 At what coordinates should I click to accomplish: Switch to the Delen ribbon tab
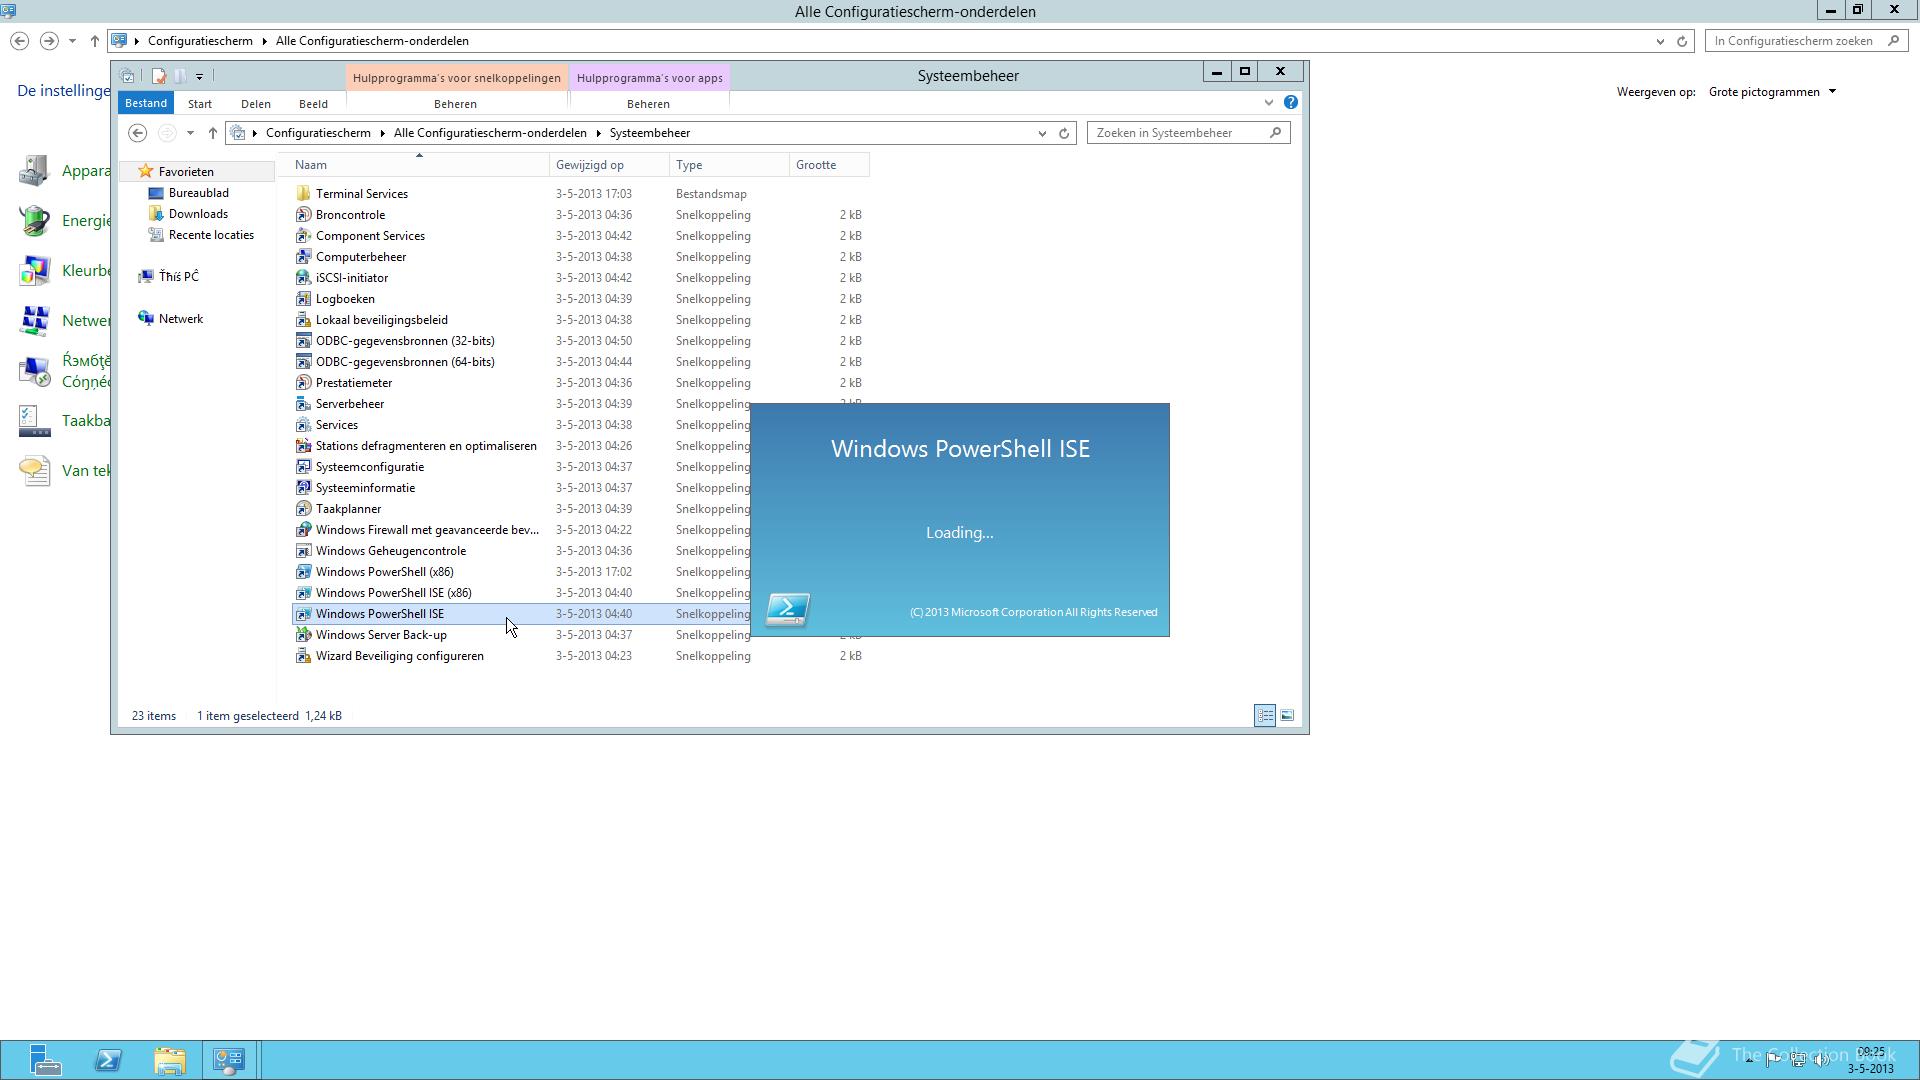click(256, 104)
